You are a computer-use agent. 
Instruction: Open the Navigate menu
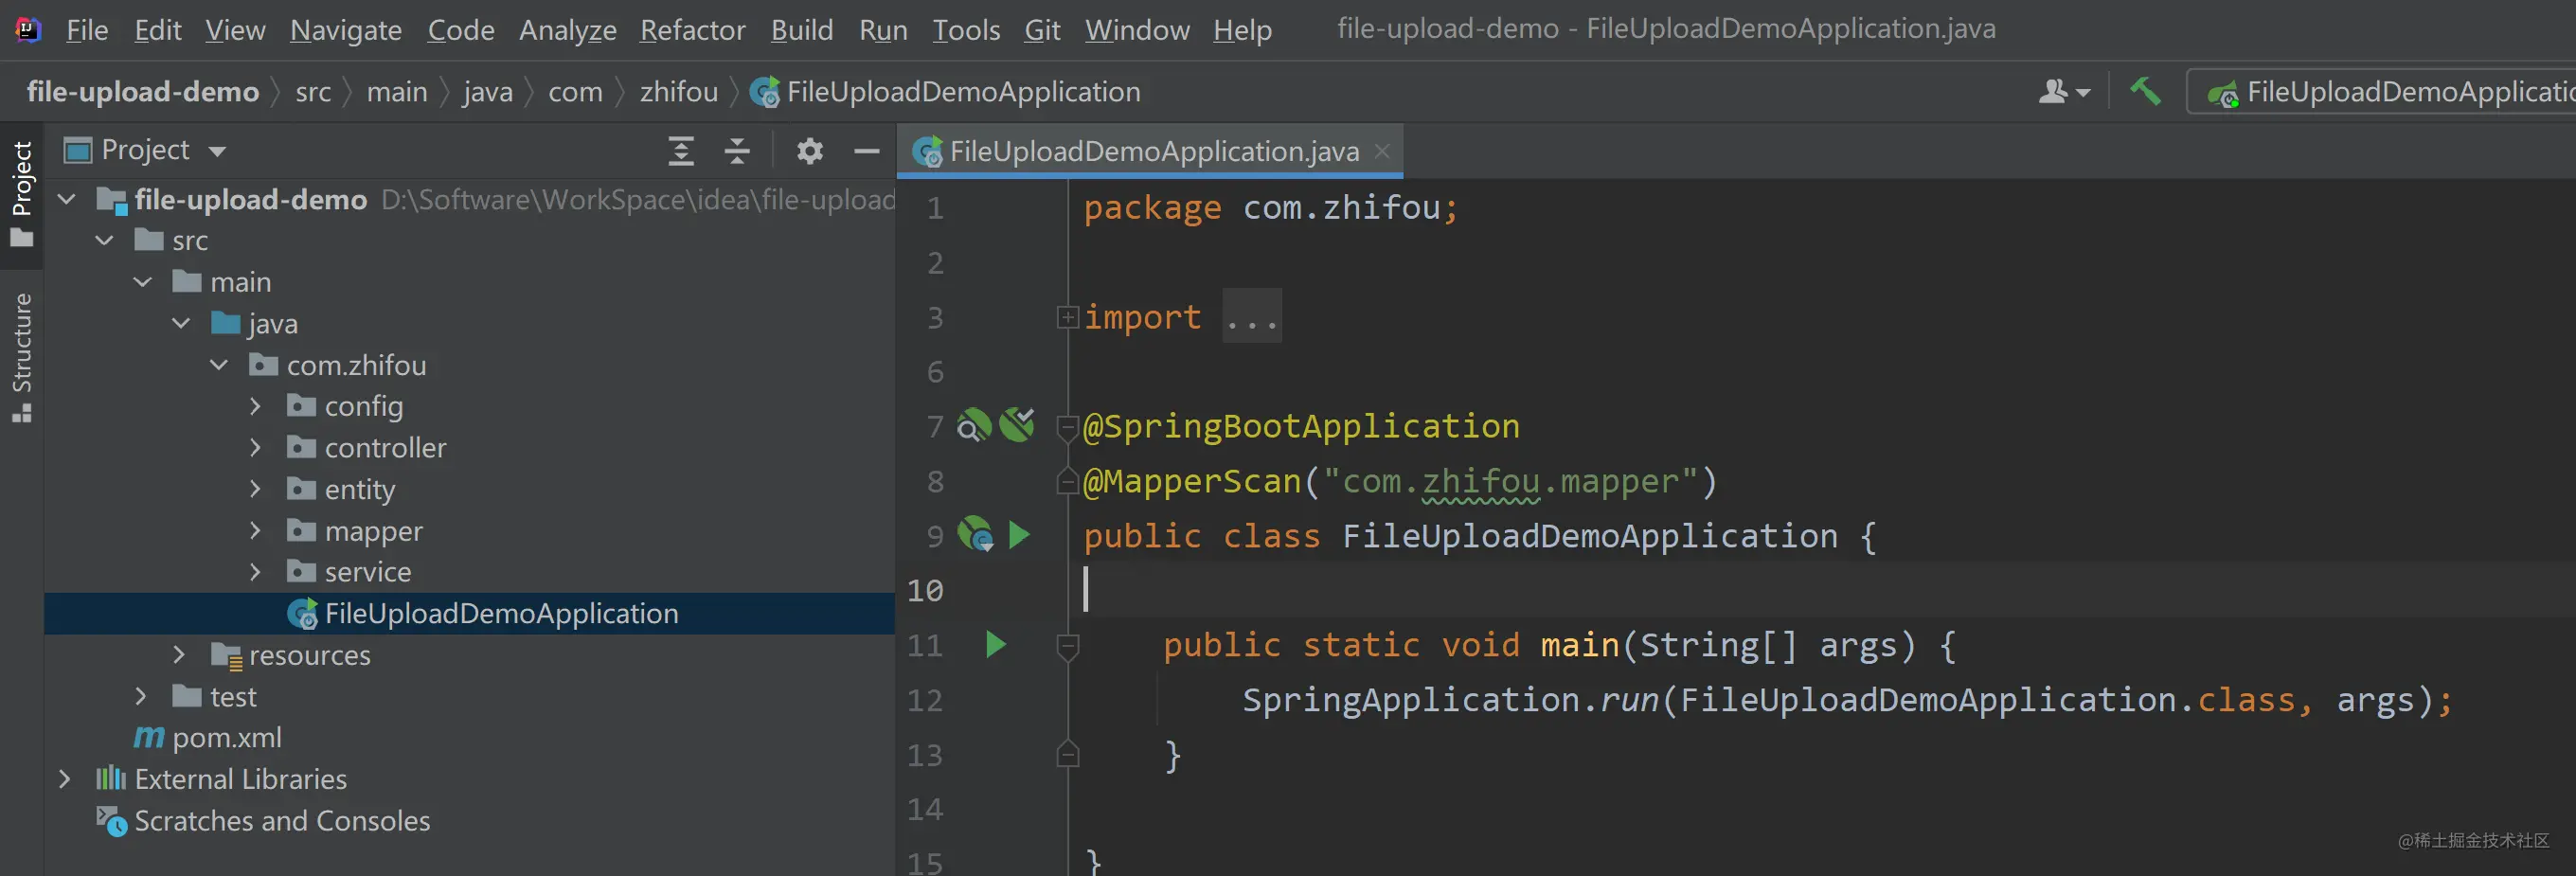346,30
